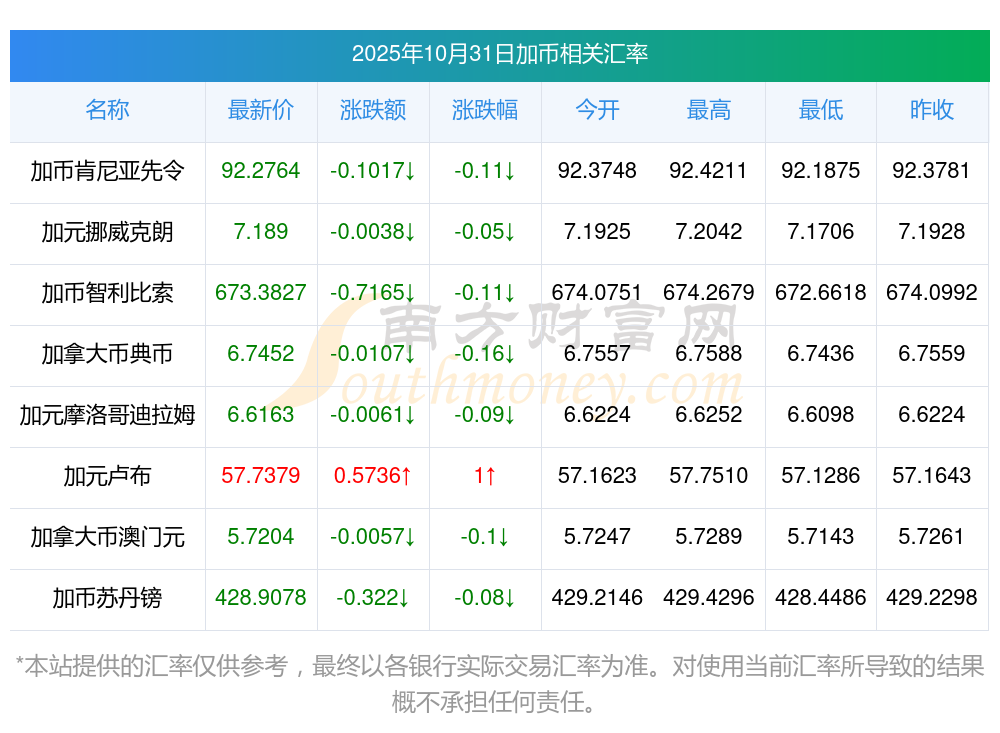Click latest price 428.9078
1000x733 pixels.
pos(261,597)
